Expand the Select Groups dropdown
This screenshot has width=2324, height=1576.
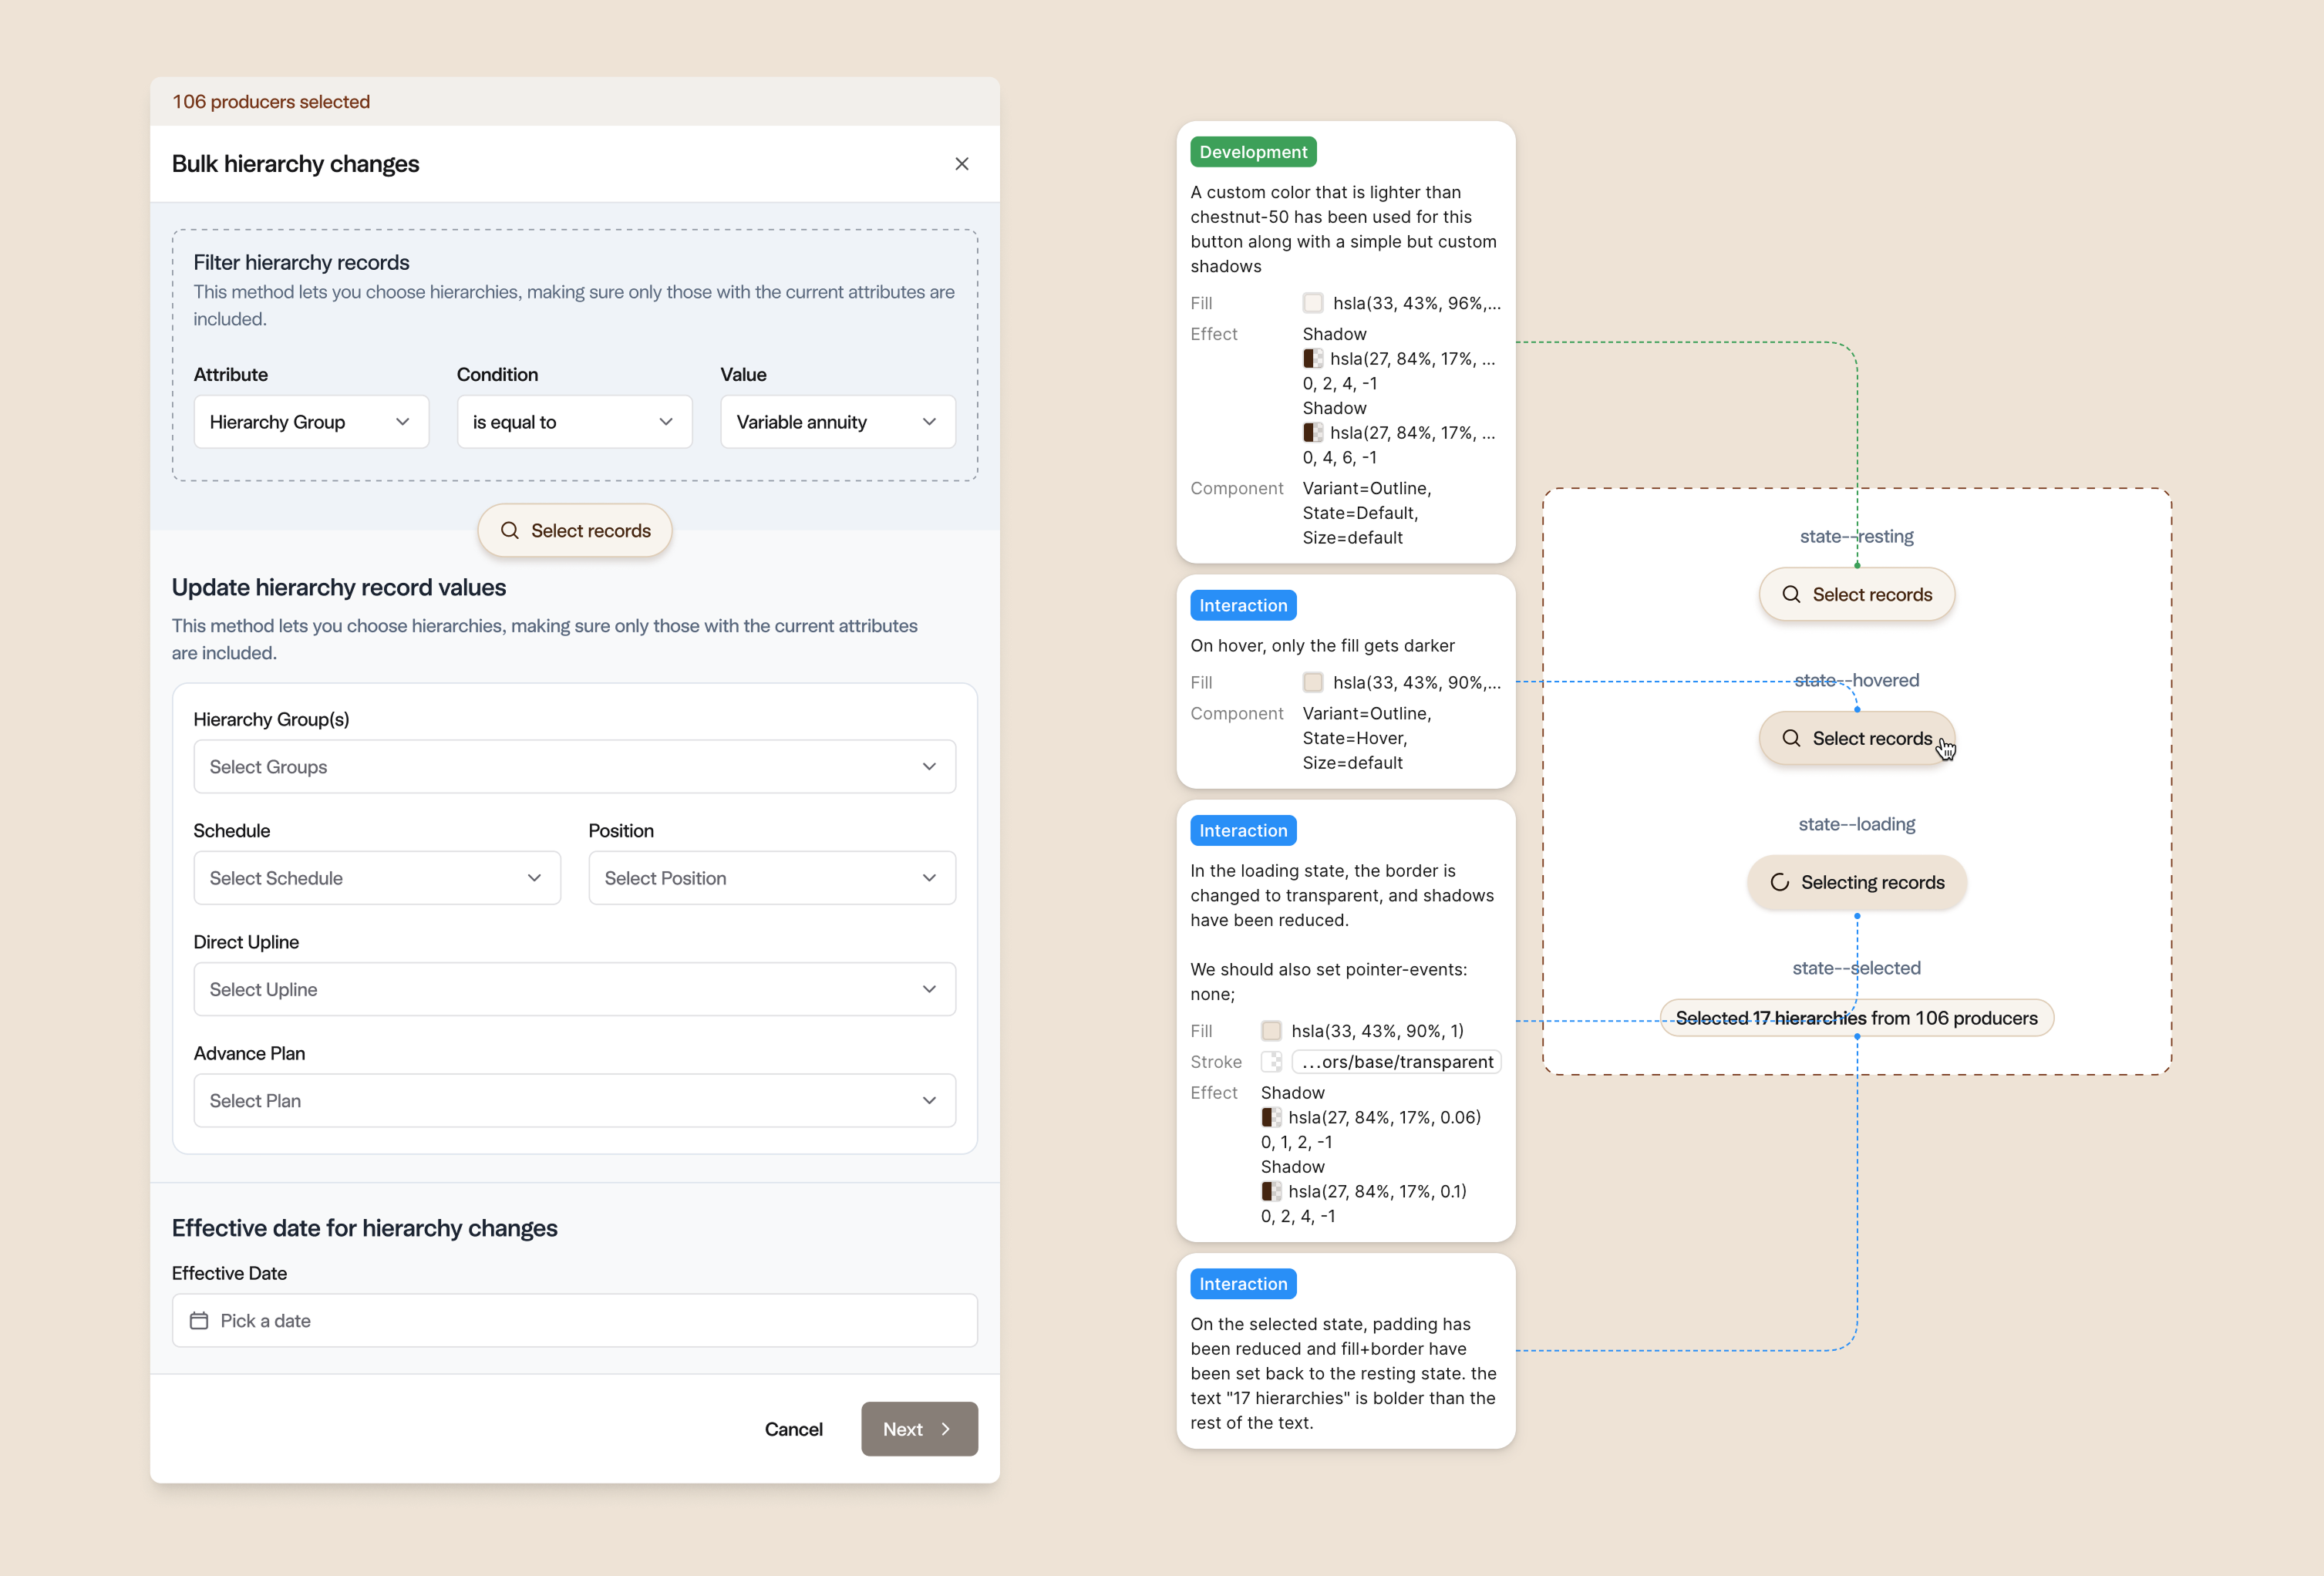click(575, 767)
